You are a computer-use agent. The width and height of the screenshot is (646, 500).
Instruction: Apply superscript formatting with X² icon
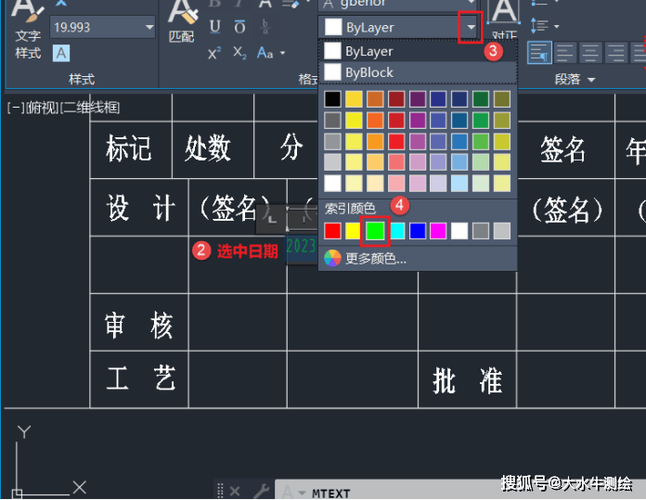pyautogui.click(x=215, y=52)
